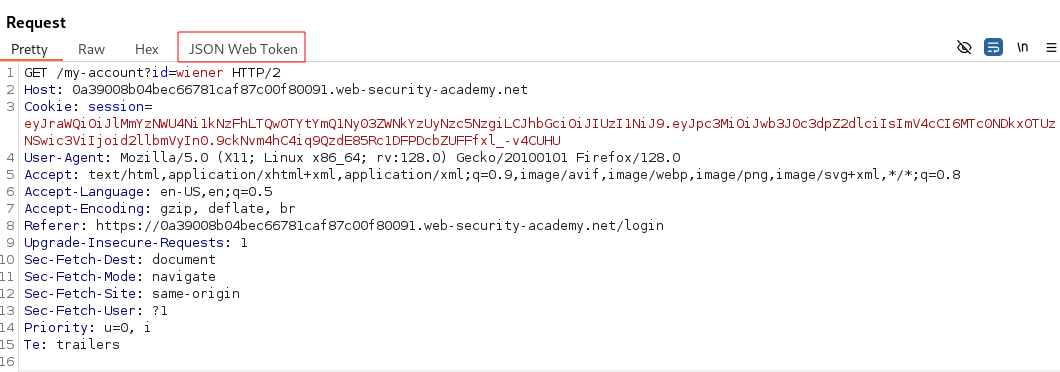Click the Request panel title

click(x=36, y=22)
